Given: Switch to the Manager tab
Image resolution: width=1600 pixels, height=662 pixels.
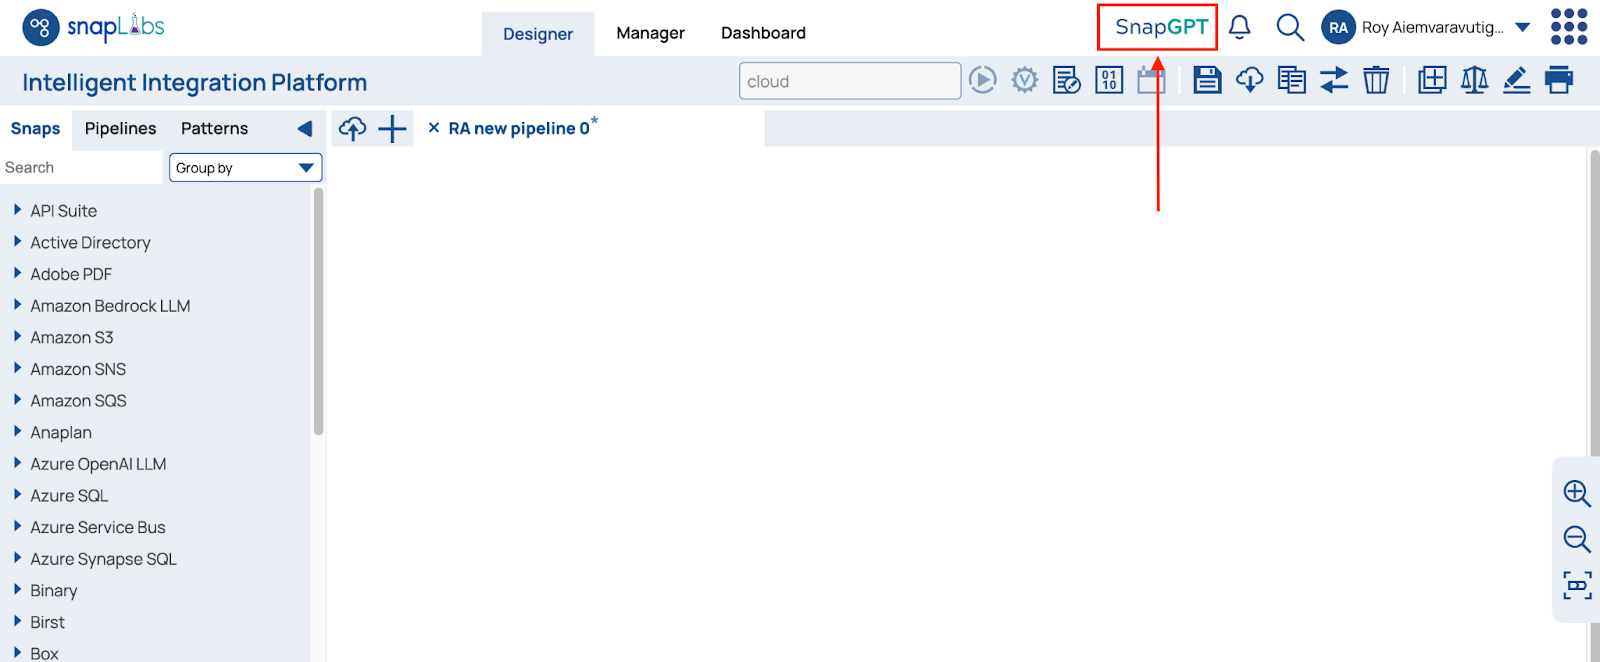Looking at the screenshot, I should point(650,33).
